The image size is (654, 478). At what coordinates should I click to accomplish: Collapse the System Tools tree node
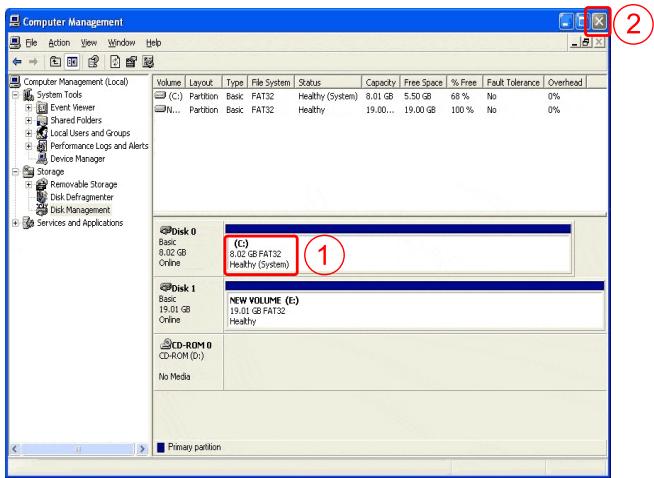pos(15,95)
